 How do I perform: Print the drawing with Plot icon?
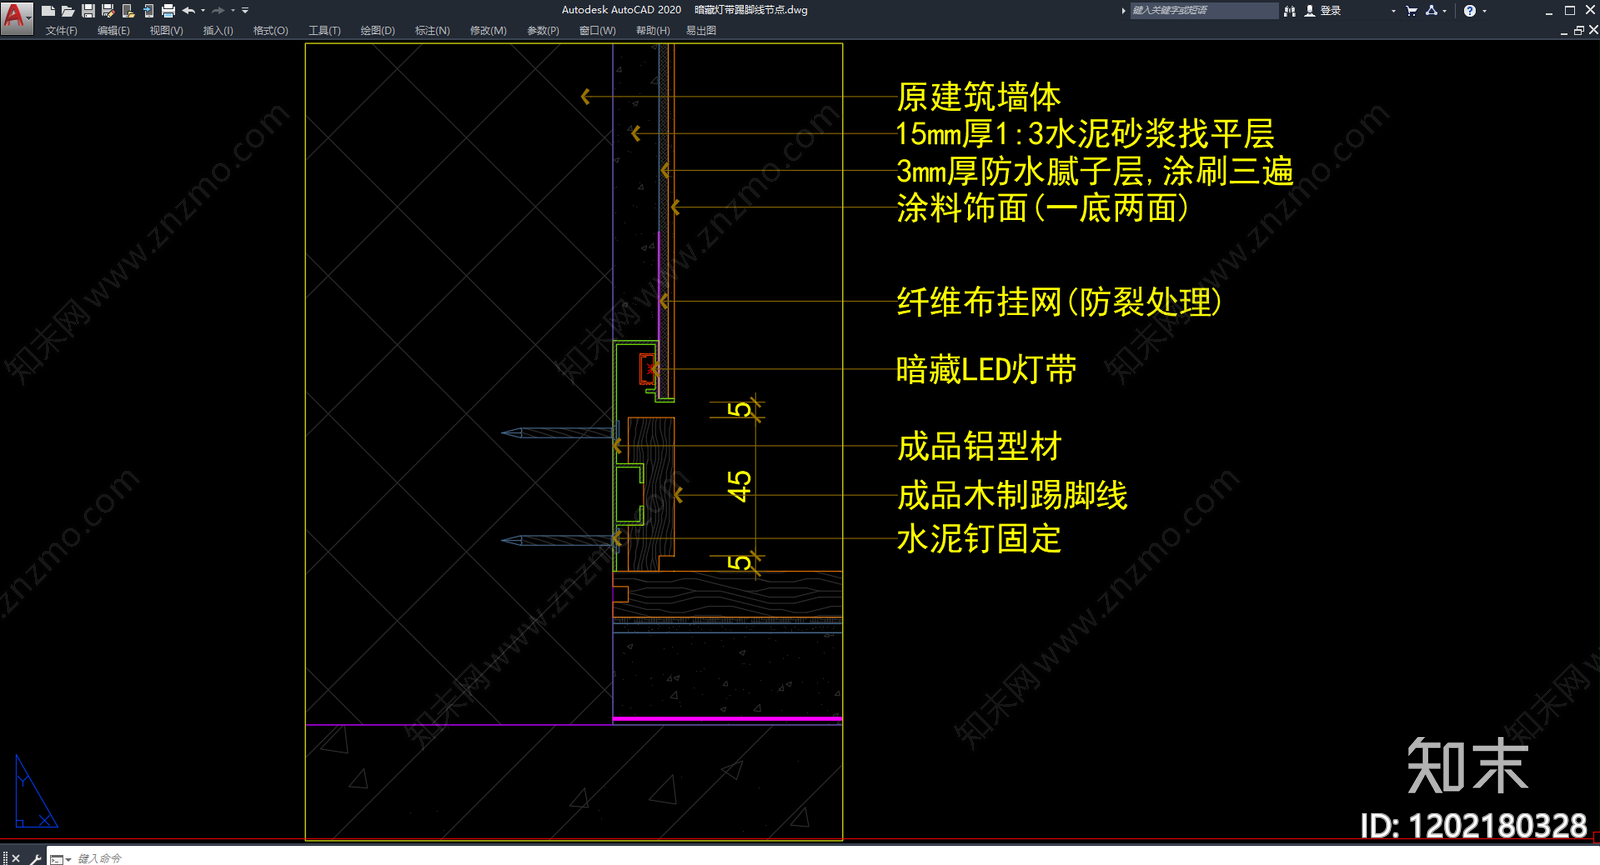[168, 11]
